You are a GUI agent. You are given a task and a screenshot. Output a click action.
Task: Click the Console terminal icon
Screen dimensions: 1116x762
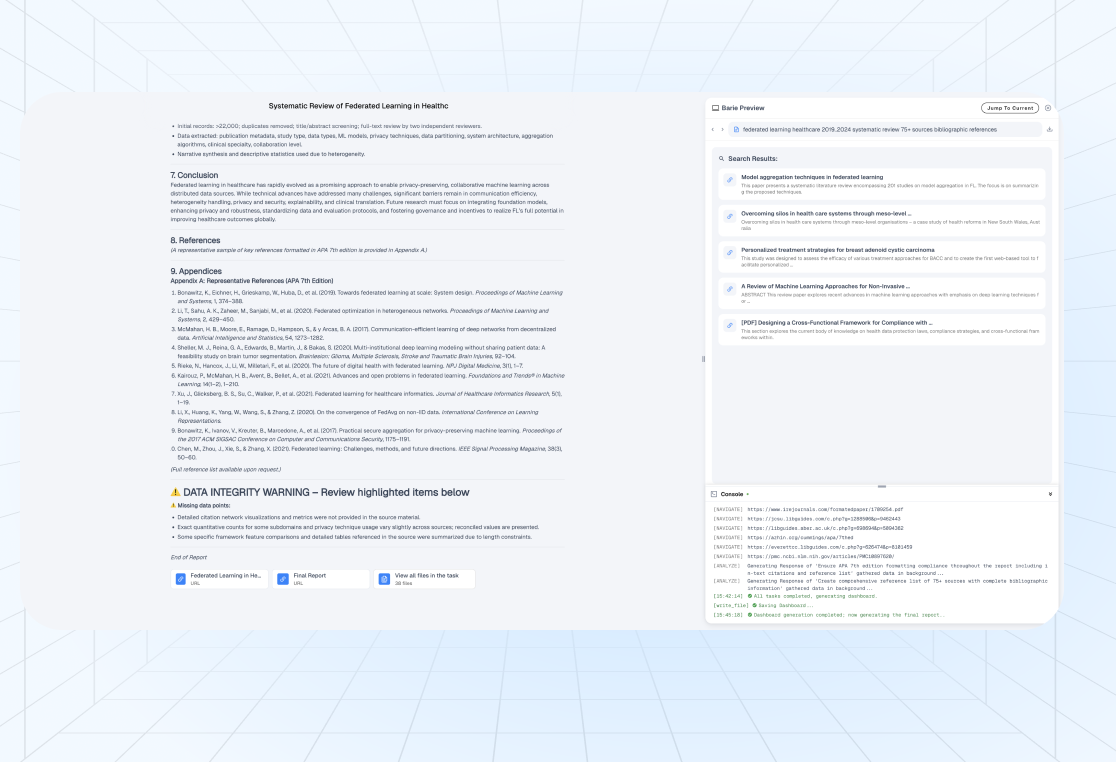[714, 494]
